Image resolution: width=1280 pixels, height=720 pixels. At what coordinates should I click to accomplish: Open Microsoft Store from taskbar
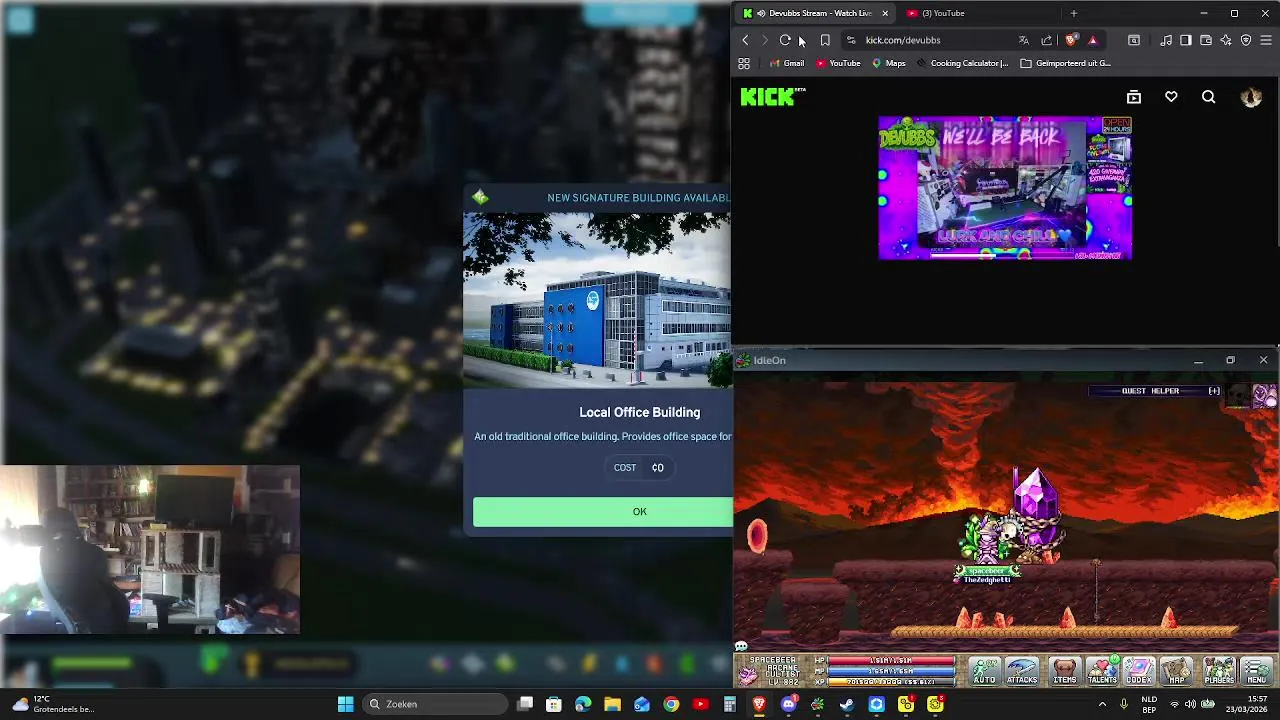pyautogui.click(x=554, y=704)
